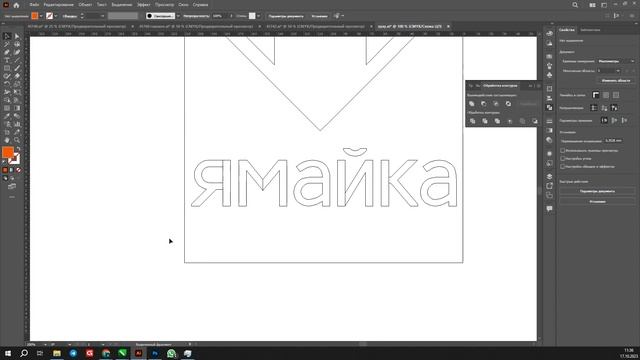Click the Crop pathfinder icon
This screenshot has width=640, height=360.
510,121
